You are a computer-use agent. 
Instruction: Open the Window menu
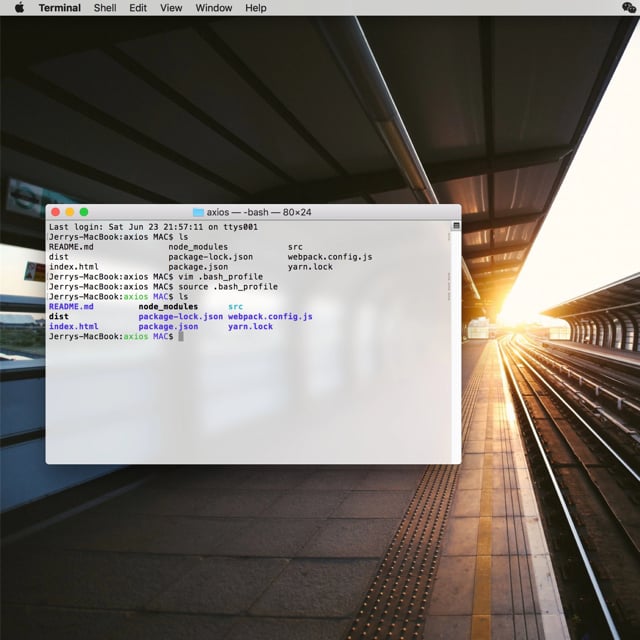[214, 8]
